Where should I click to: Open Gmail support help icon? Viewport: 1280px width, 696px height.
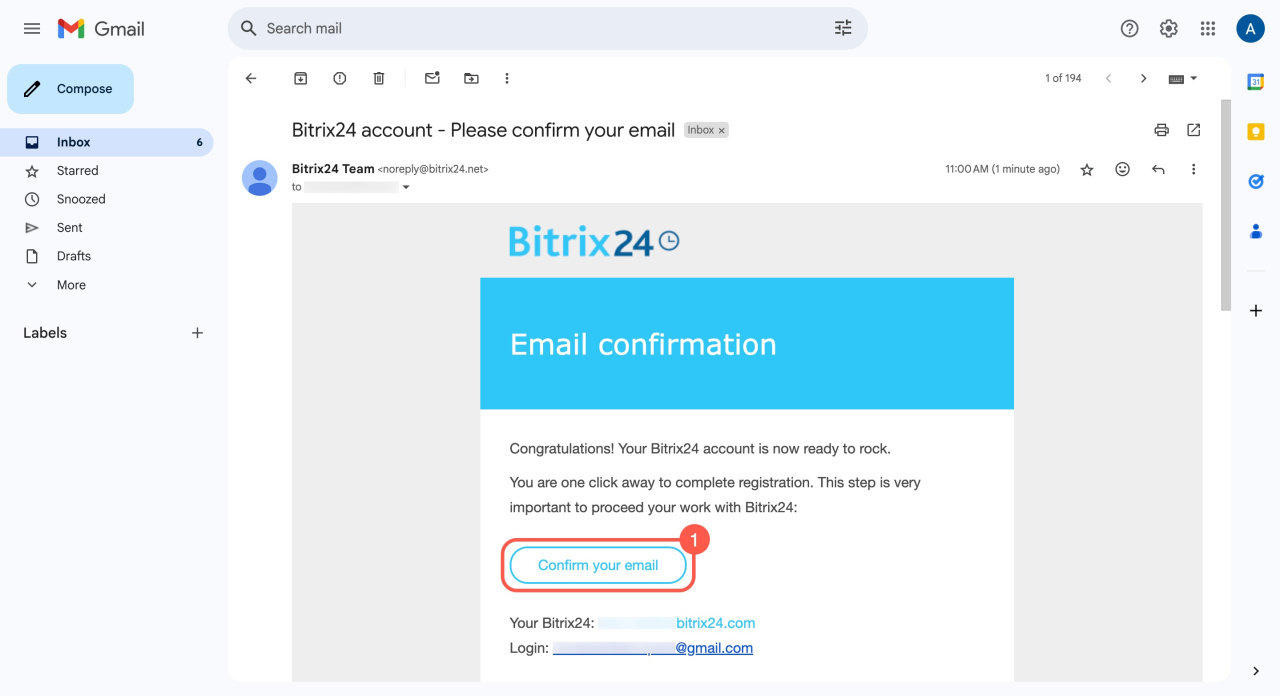tap(1129, 29)
